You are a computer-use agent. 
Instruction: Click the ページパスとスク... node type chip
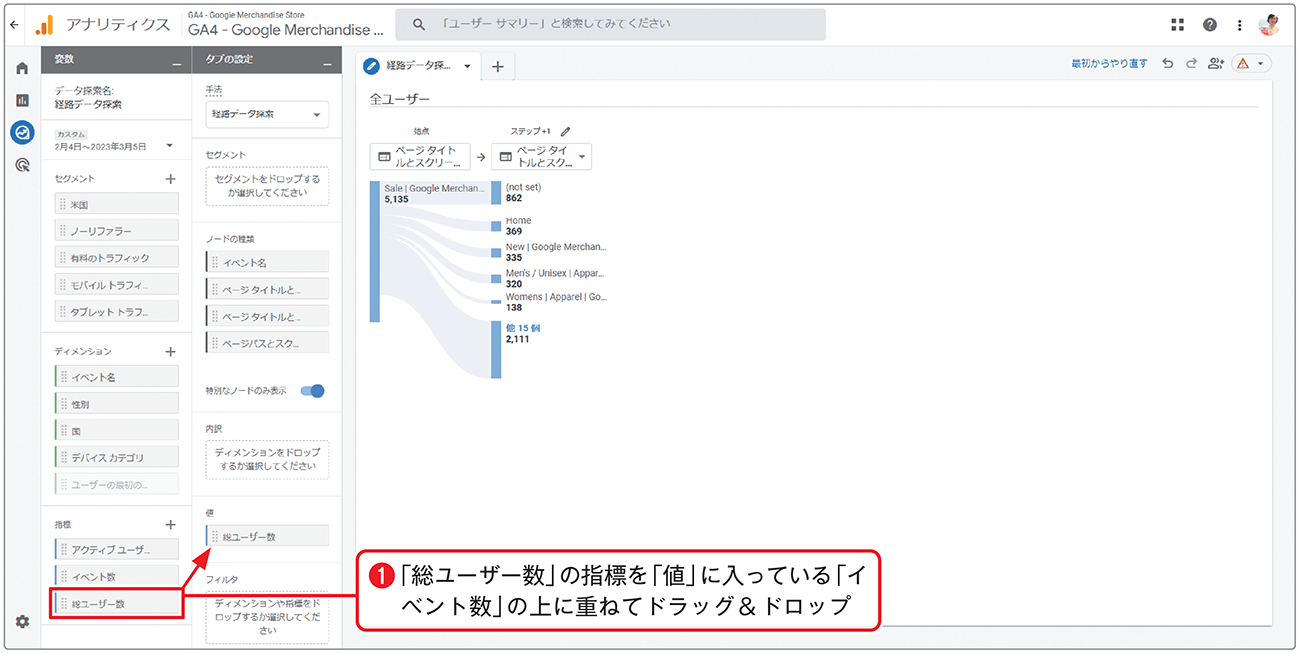267,343
